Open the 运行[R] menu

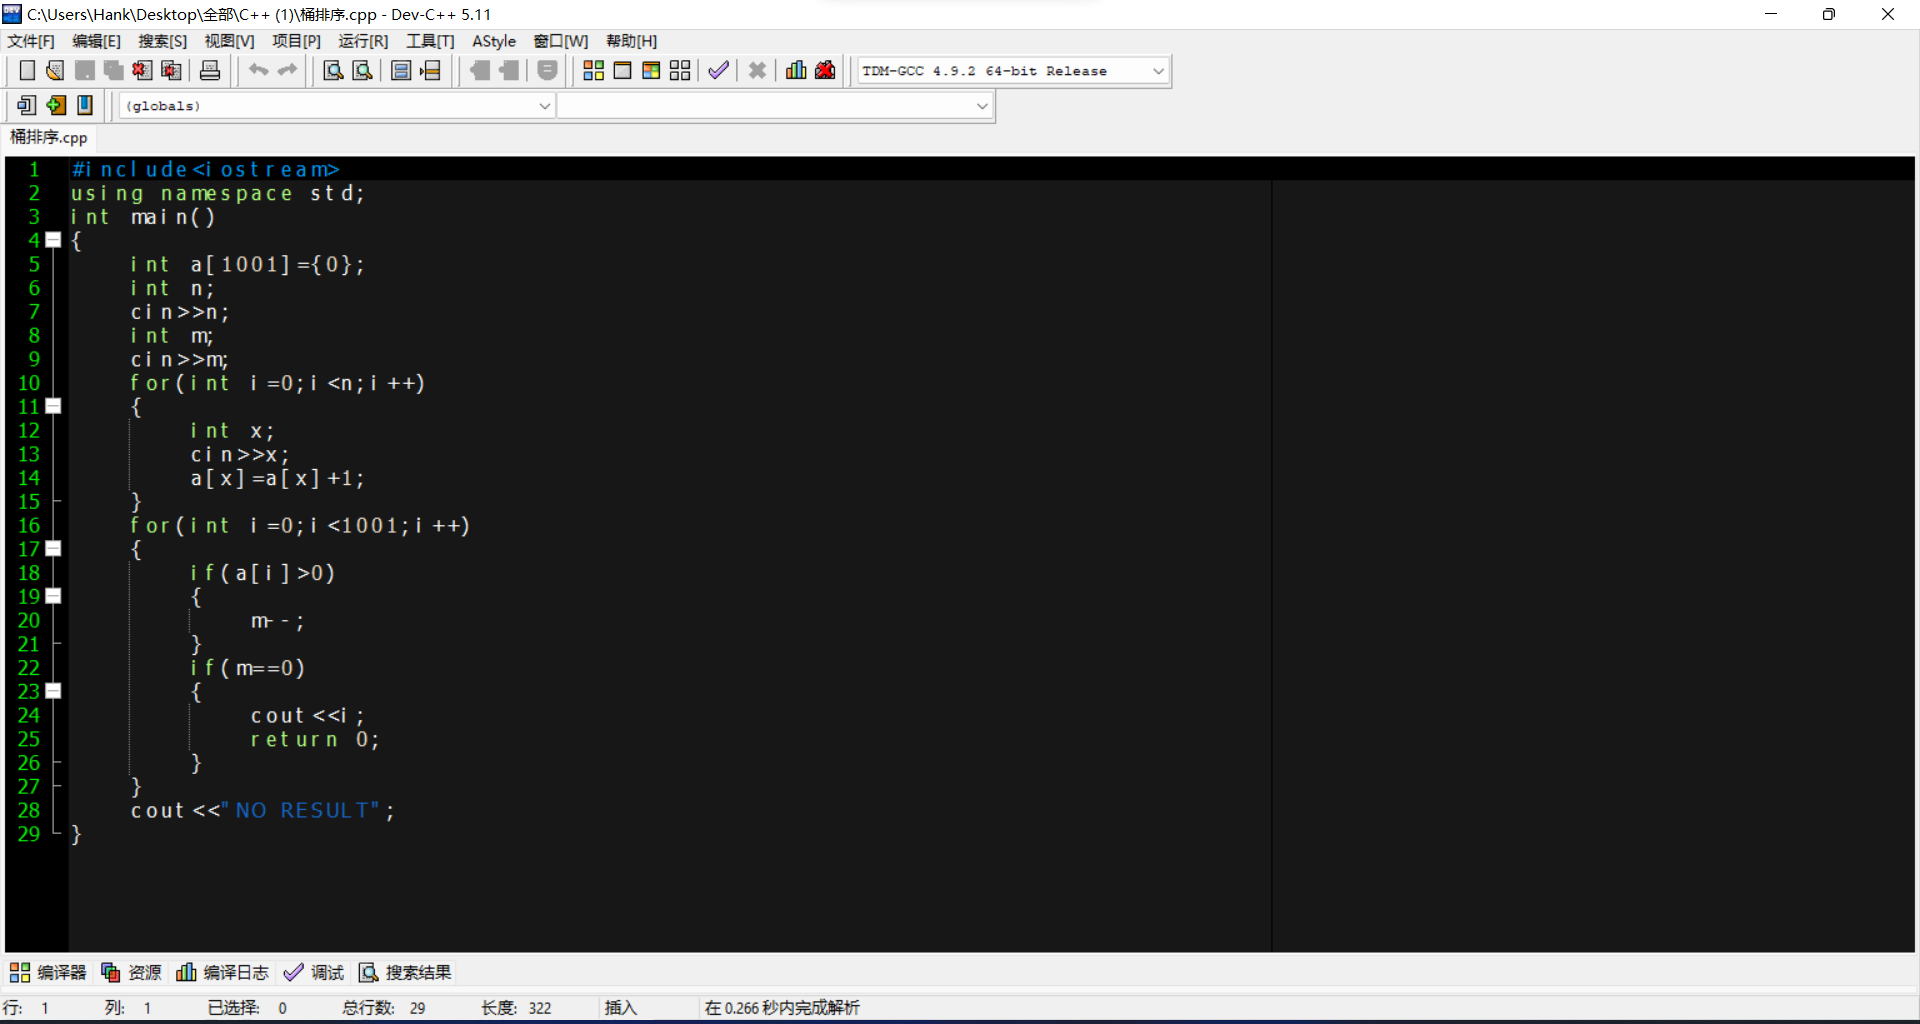(363, 41)
